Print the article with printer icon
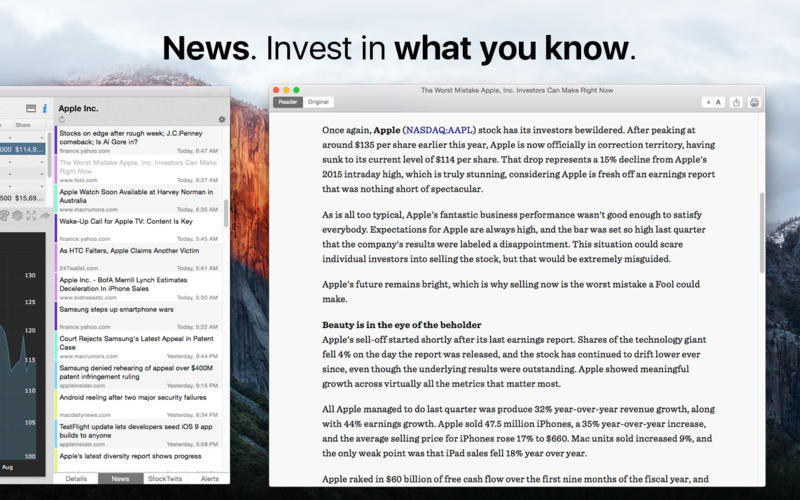800x500 pixels. 754,103
